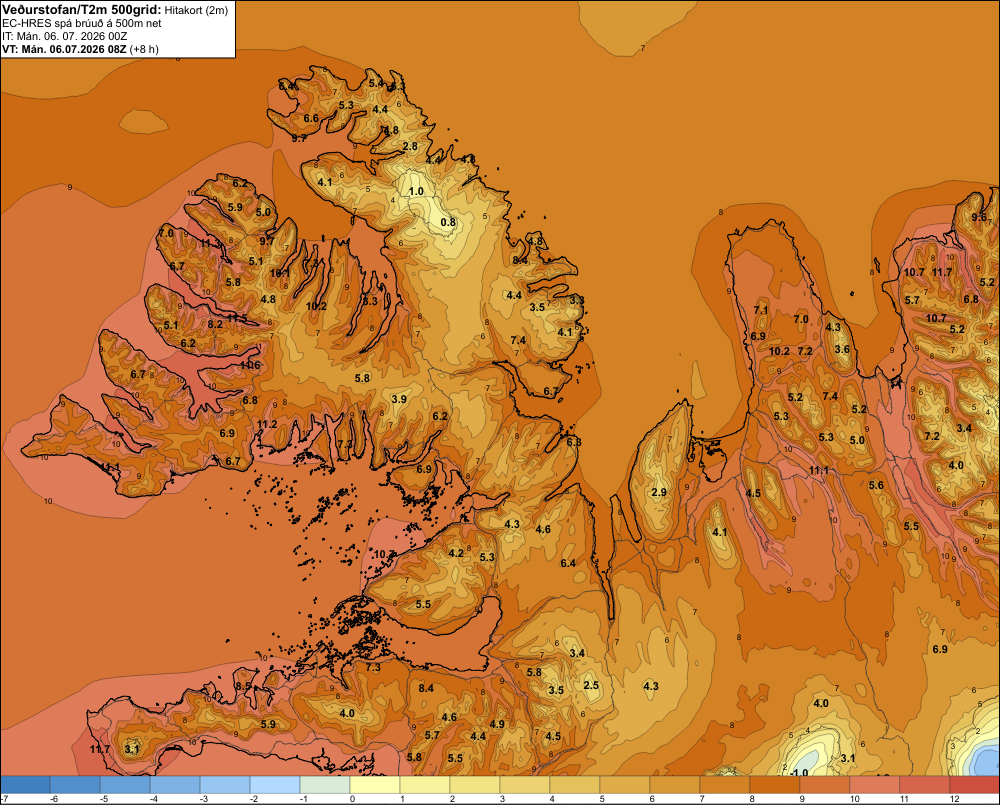The image size is (1000, 805).
Task: Click the 'Veðurstofan/T2m 500grid' title text
Action: (x=82, y=10)
